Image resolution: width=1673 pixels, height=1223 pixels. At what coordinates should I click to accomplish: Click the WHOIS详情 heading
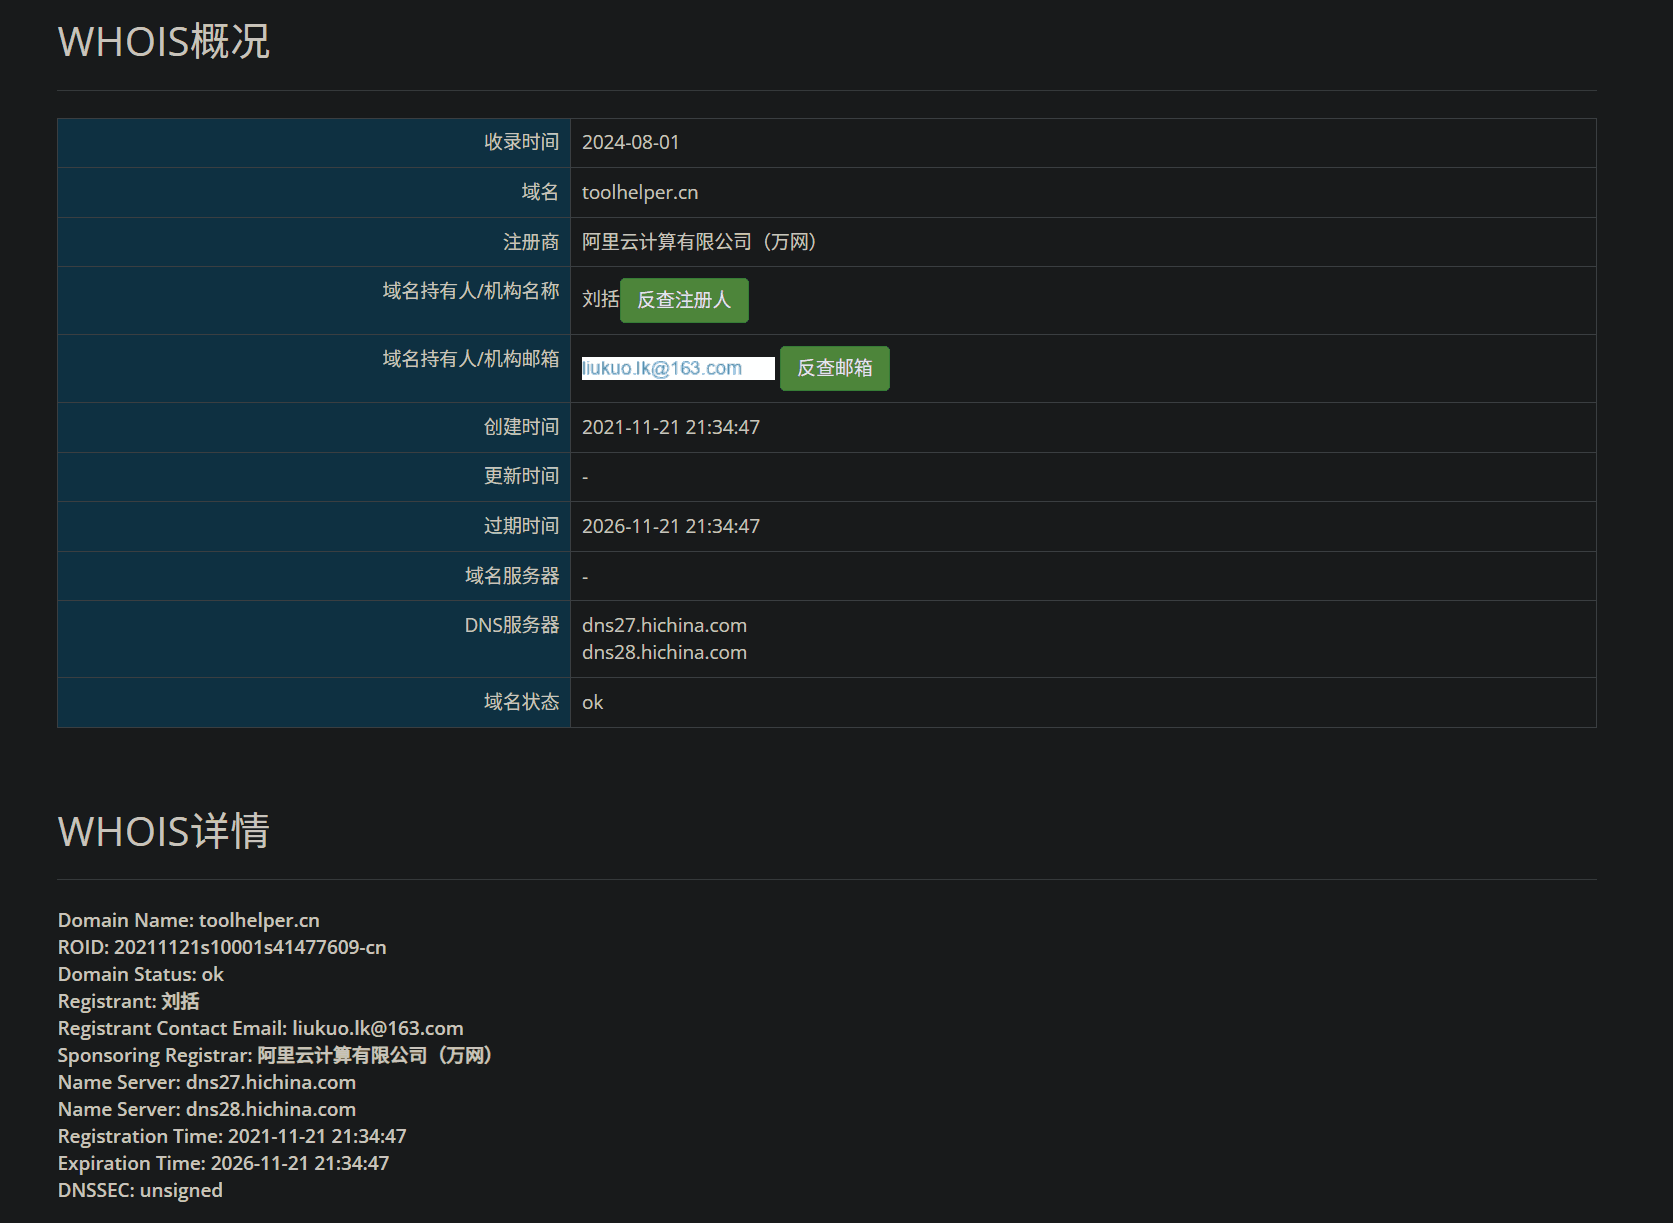pyautogui.click(x=164, y=831)
